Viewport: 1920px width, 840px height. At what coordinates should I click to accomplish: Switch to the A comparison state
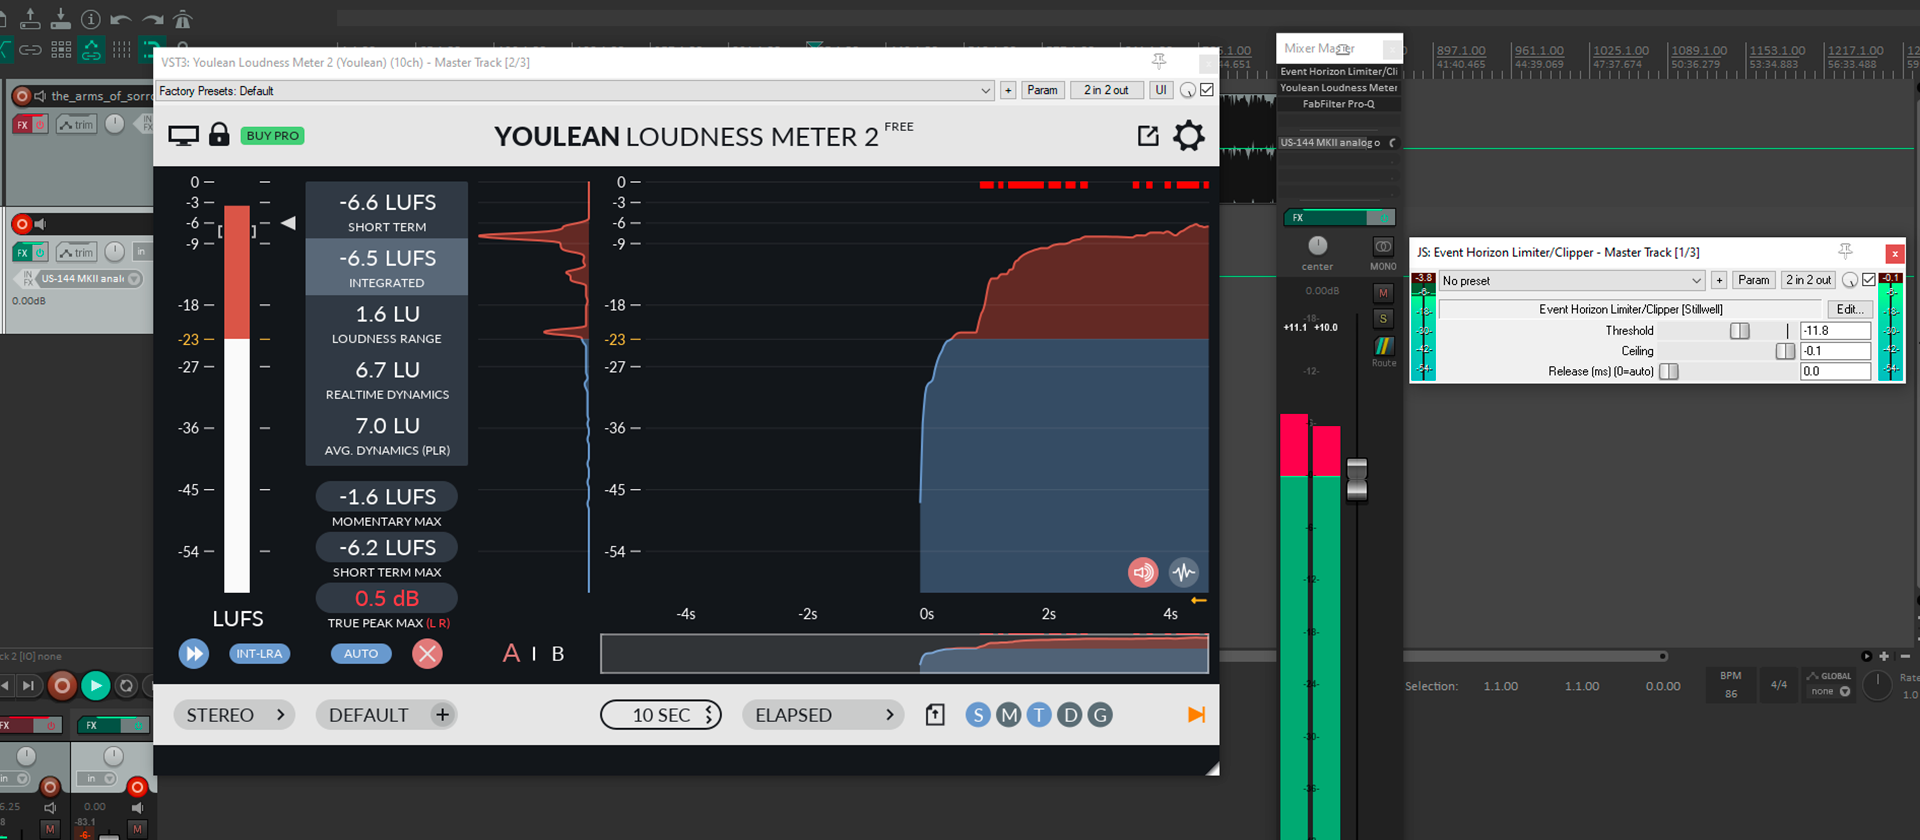click(511, 654)
